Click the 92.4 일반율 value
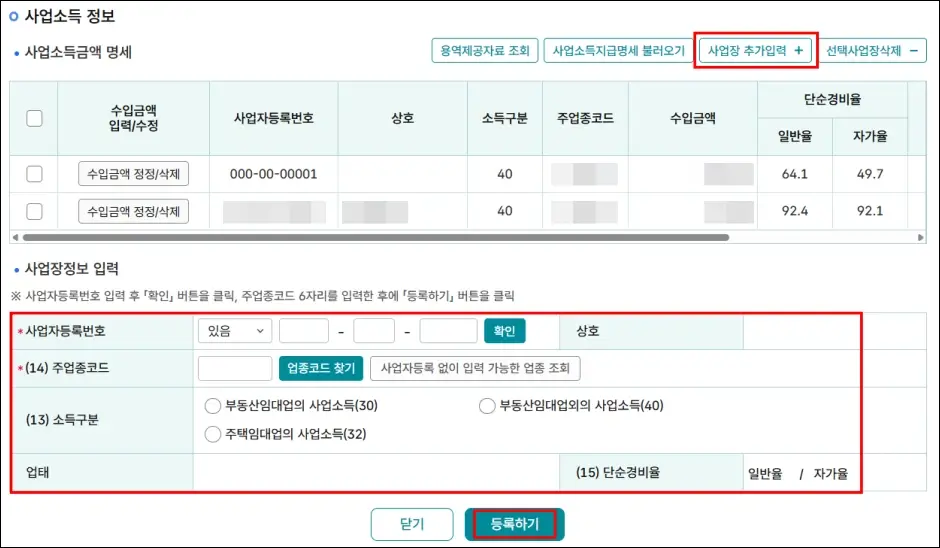 coord(794,211)
